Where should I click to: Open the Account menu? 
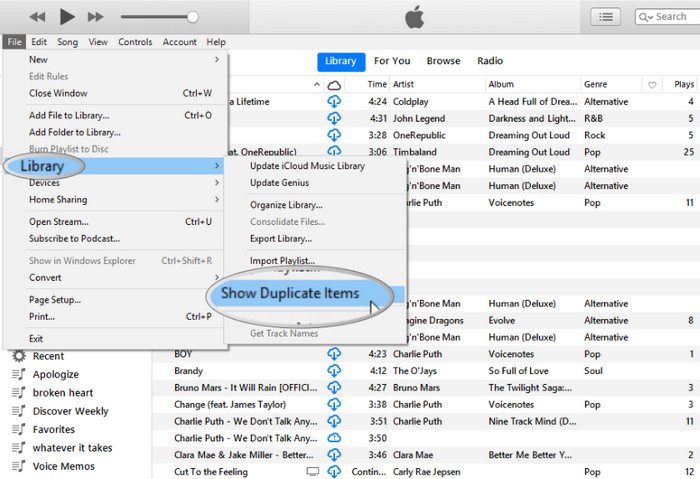[x=179, y=42]
